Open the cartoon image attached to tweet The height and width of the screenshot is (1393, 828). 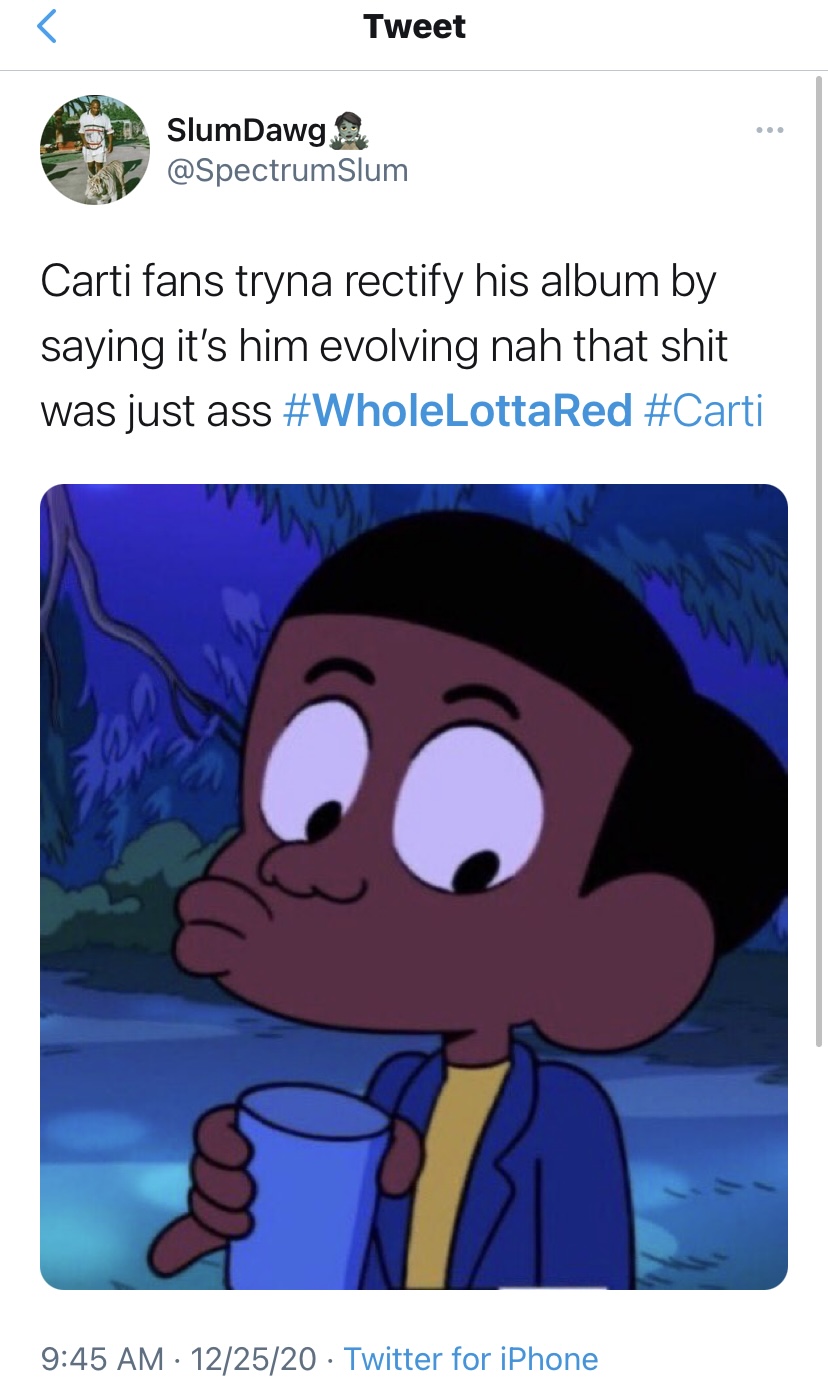pyautogui.click(x=414, y=887)
